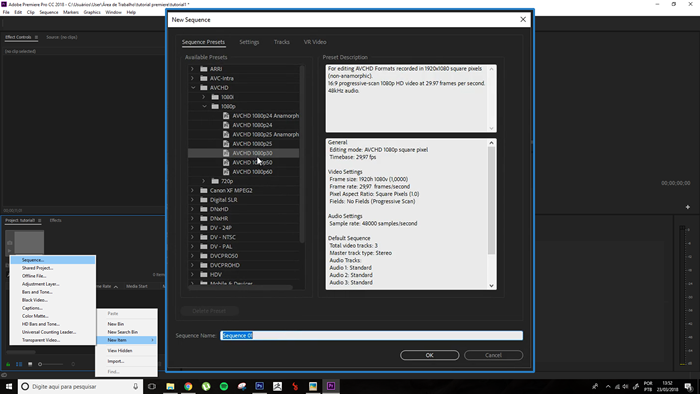Open Google Chrome from the taskbar
Screen dimensions: 700x394
pos(188,386)
